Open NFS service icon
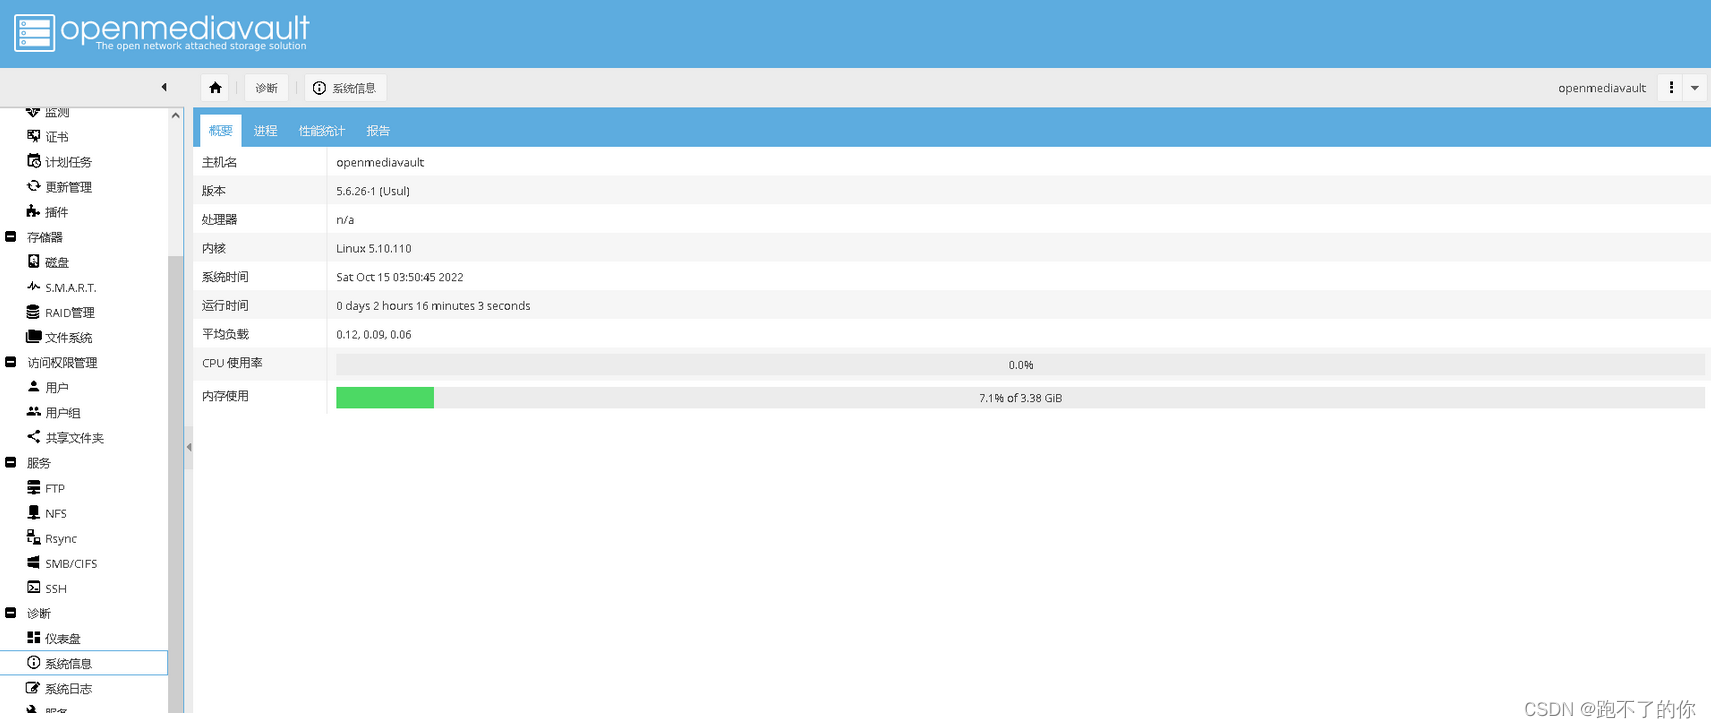Image resolution: width=1711 pixels, height=728 pixels. [33, 513]
